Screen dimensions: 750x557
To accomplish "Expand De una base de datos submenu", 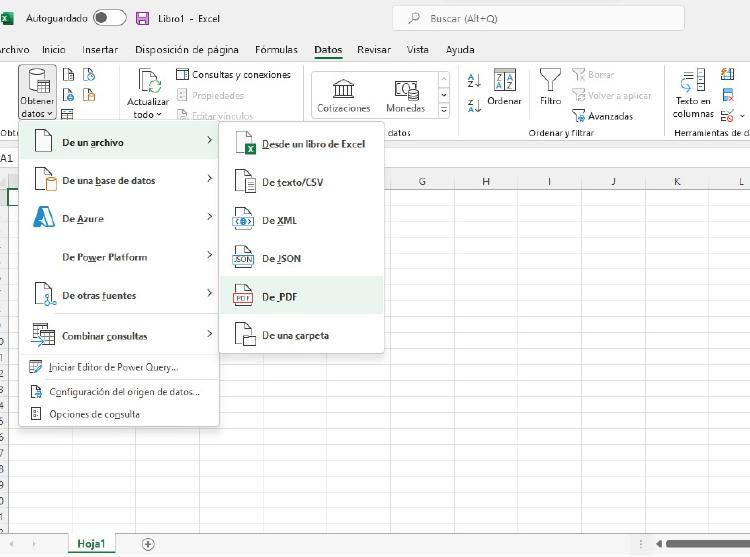I will coord(119,180).
